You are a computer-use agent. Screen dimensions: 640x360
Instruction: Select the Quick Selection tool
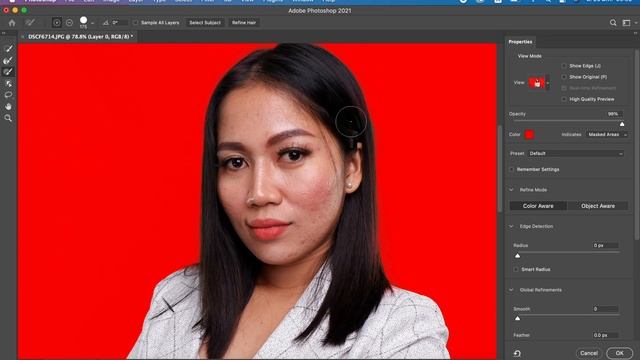pyautogui.click(x=8, y=49)
